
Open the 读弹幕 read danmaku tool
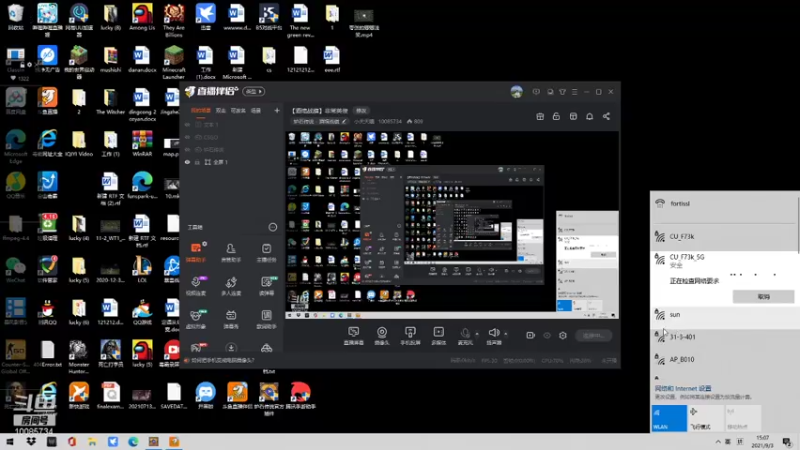coord(266,286)
